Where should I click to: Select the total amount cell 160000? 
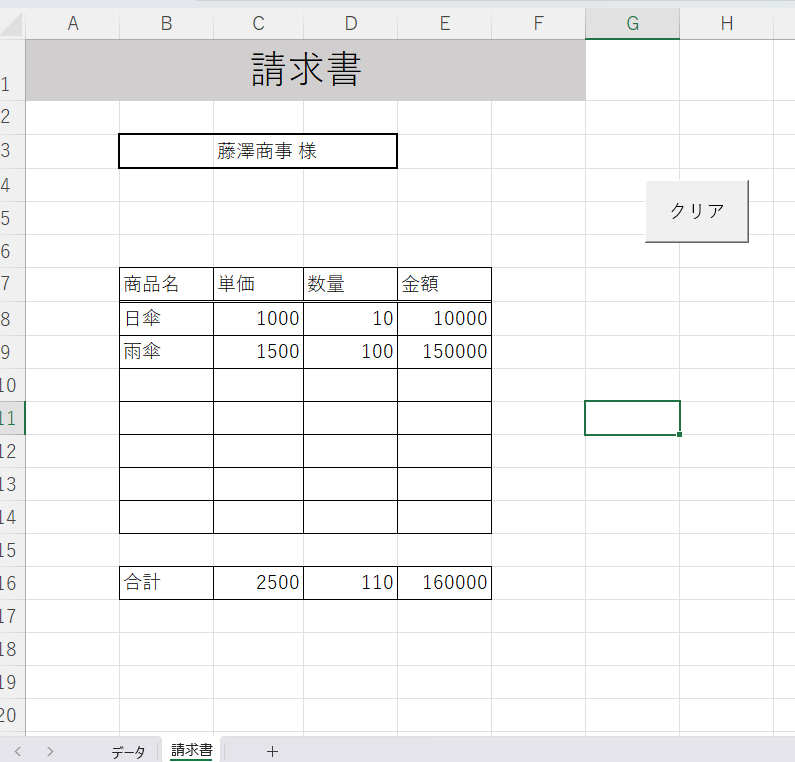click(444, 583)
